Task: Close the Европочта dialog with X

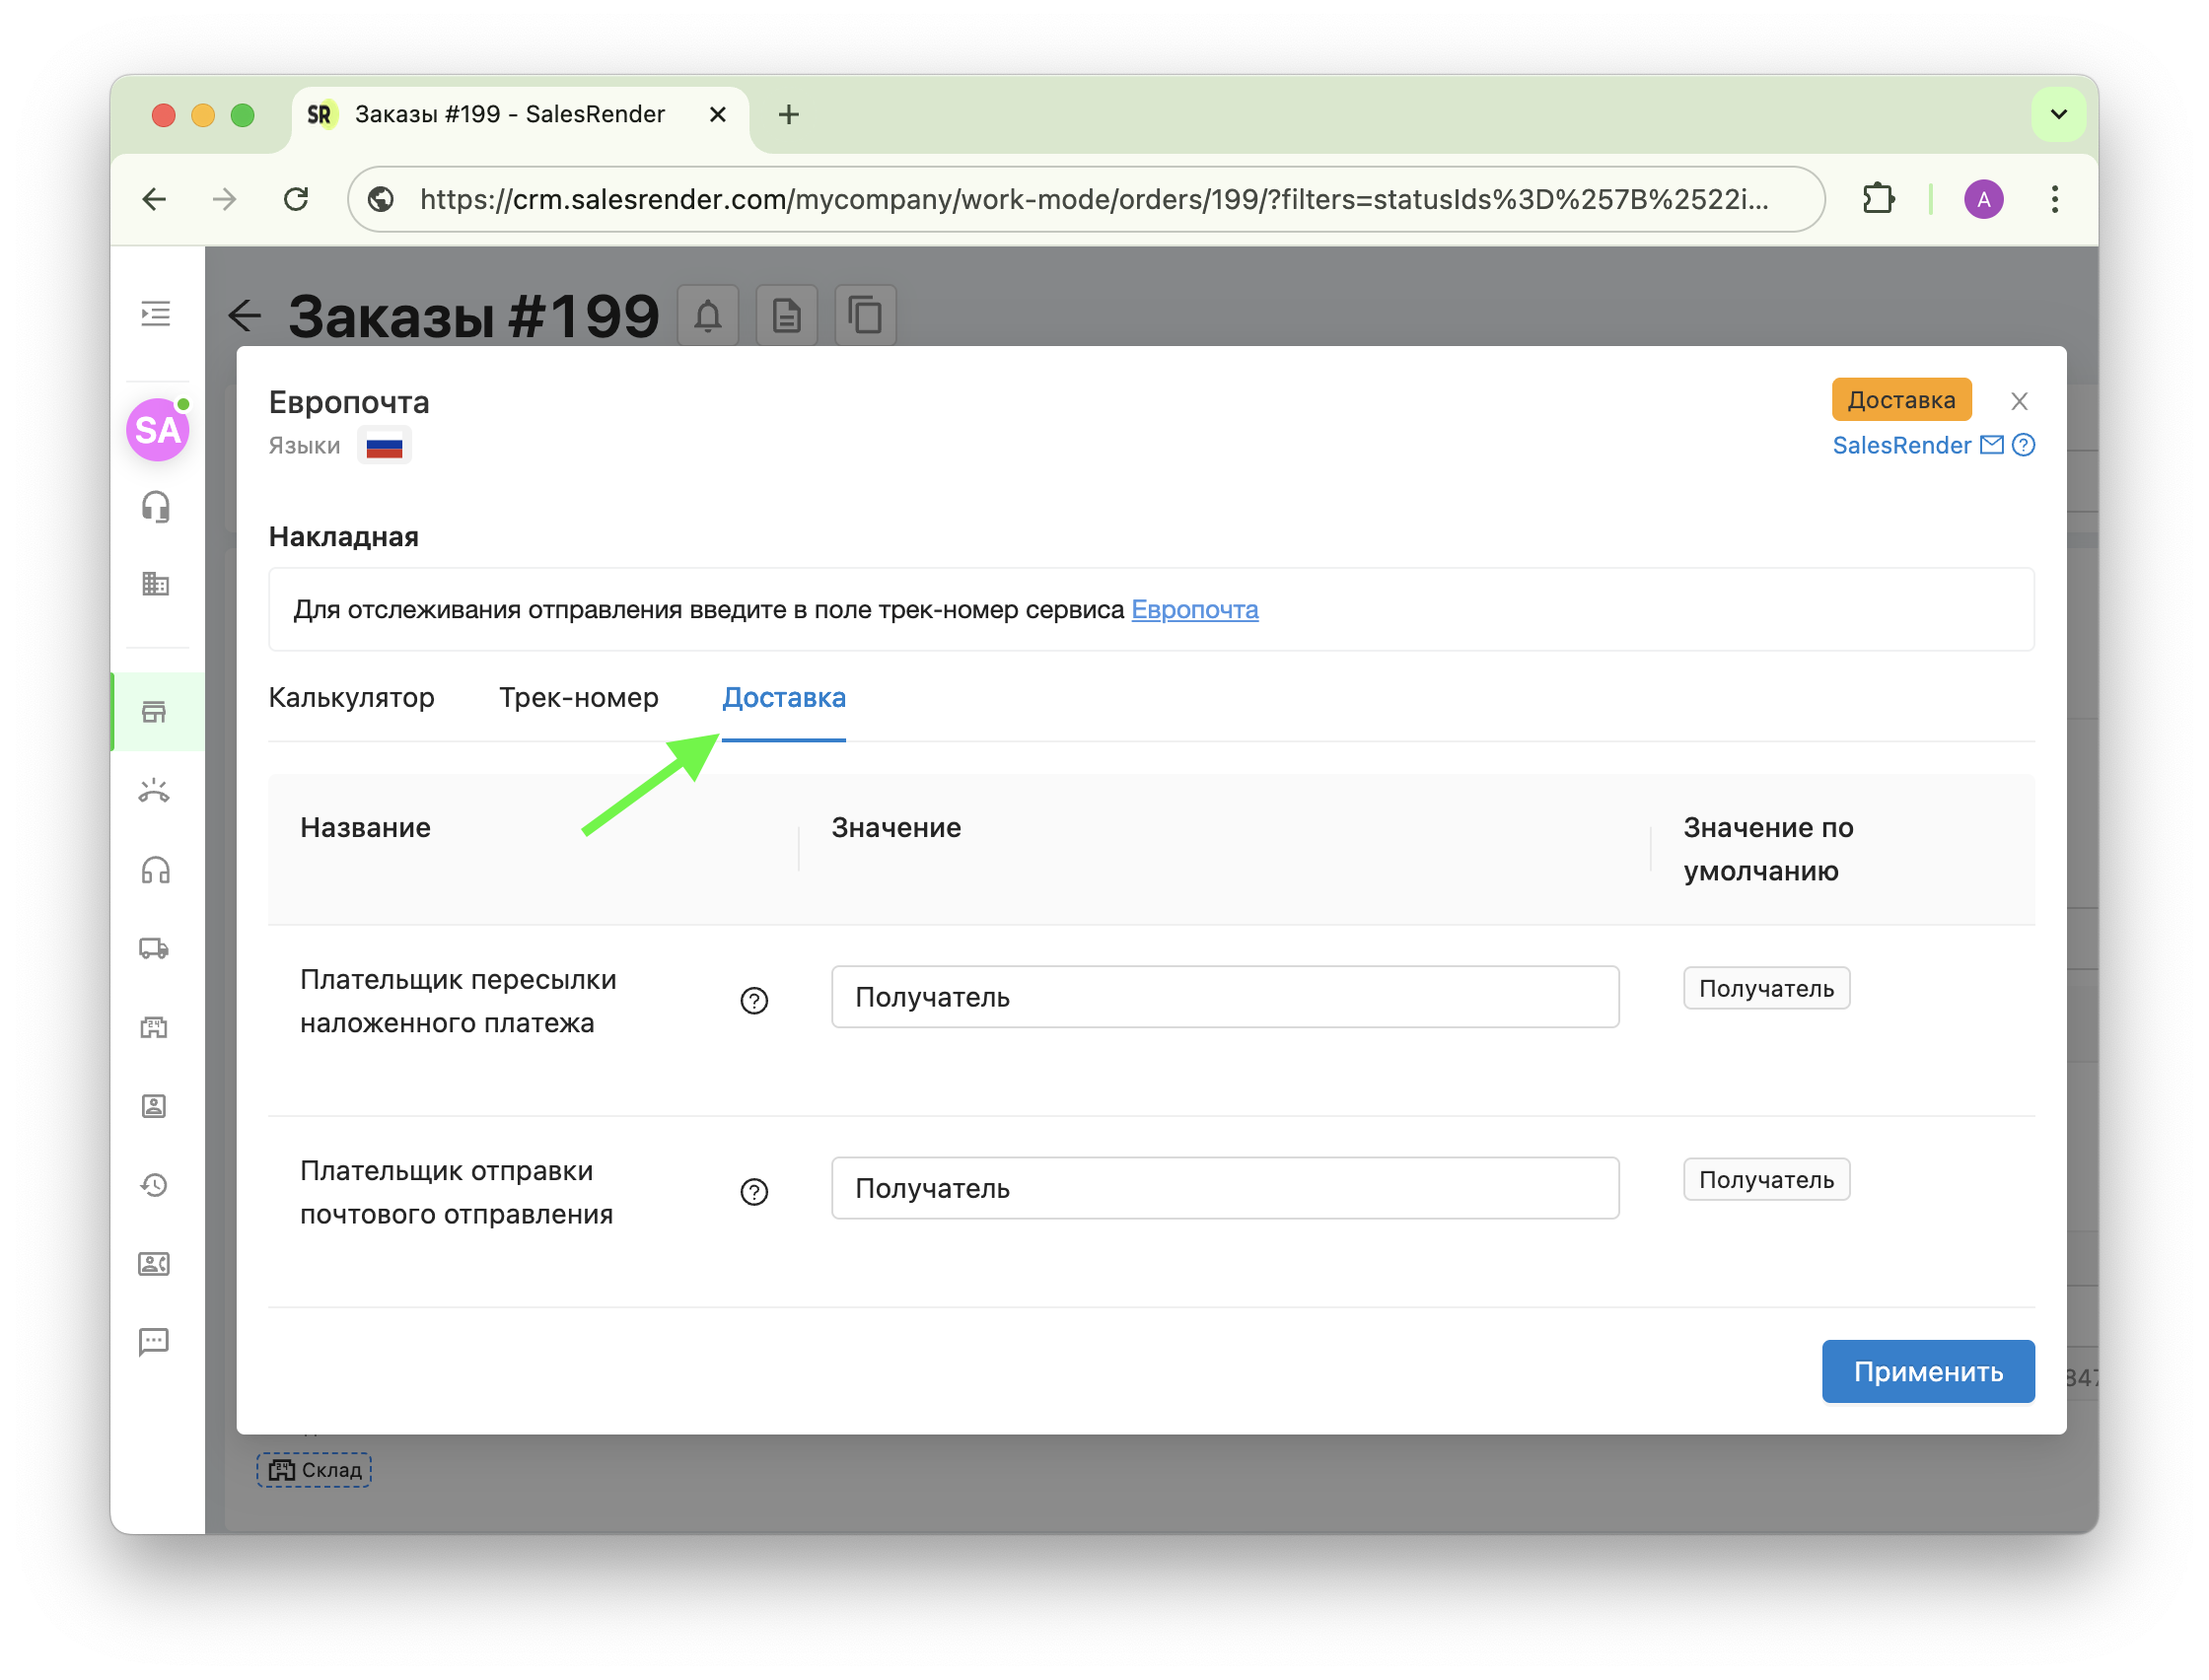Action: pyautogui.click(x=2019, y=401)
